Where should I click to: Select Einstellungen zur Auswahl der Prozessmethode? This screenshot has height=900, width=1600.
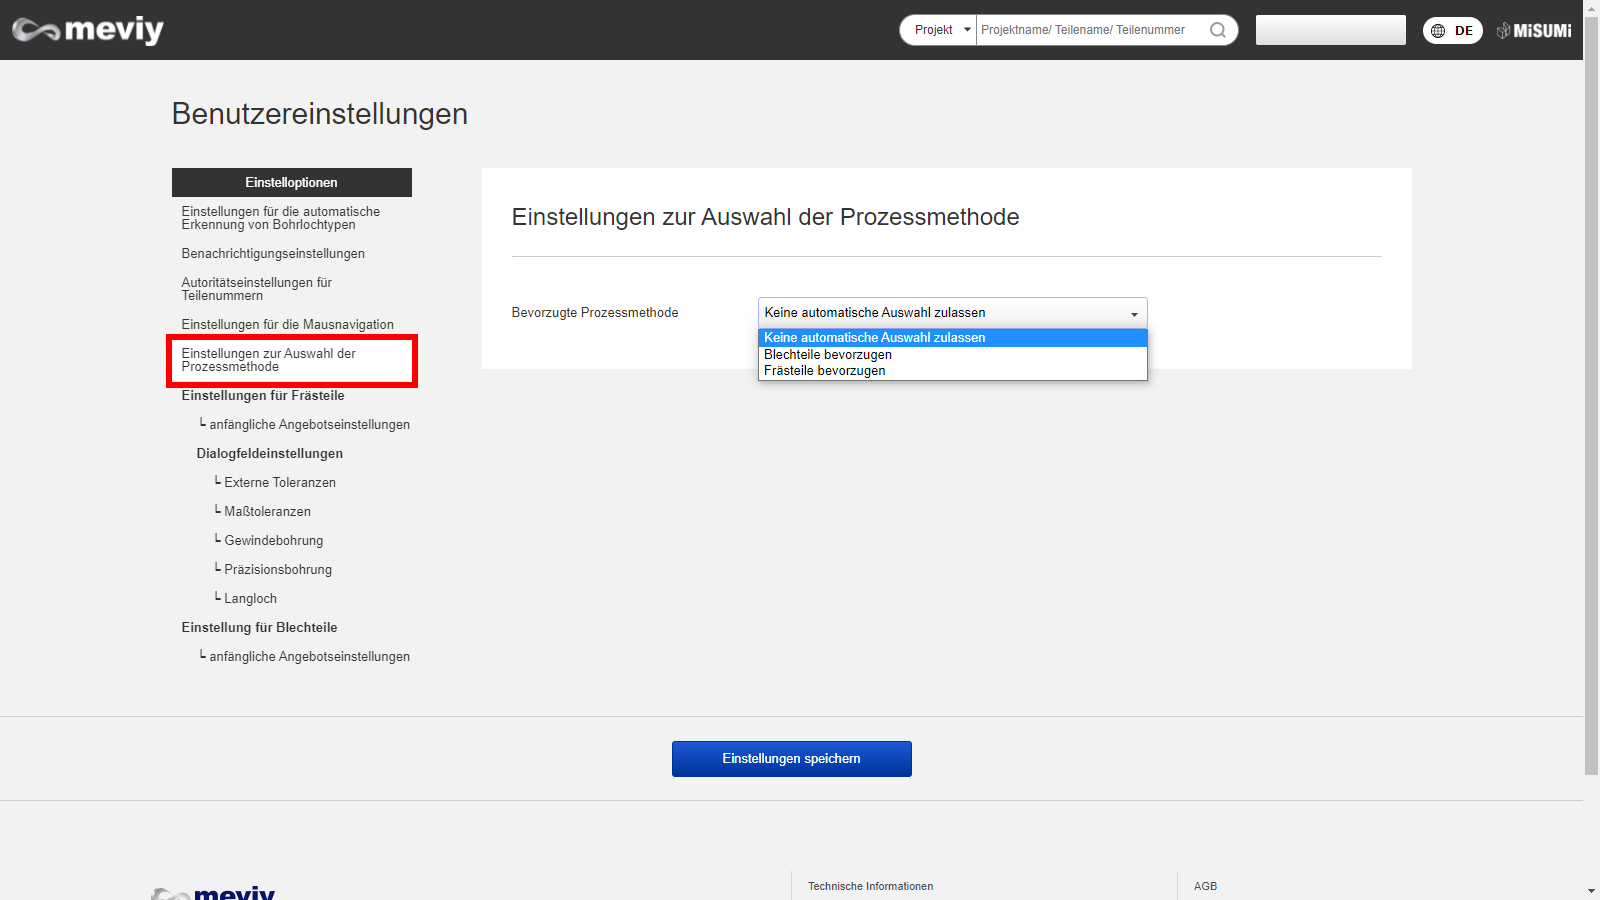point(269,360)
